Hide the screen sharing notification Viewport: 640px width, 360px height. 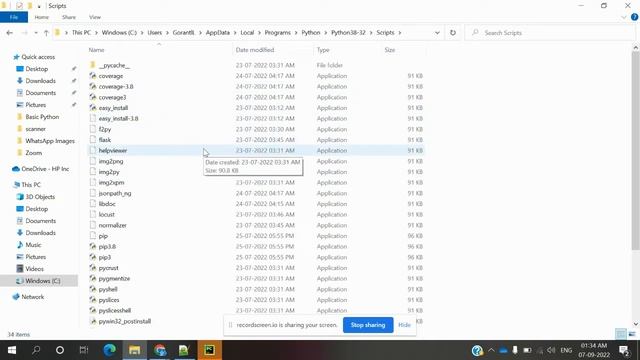pos(404,325)
